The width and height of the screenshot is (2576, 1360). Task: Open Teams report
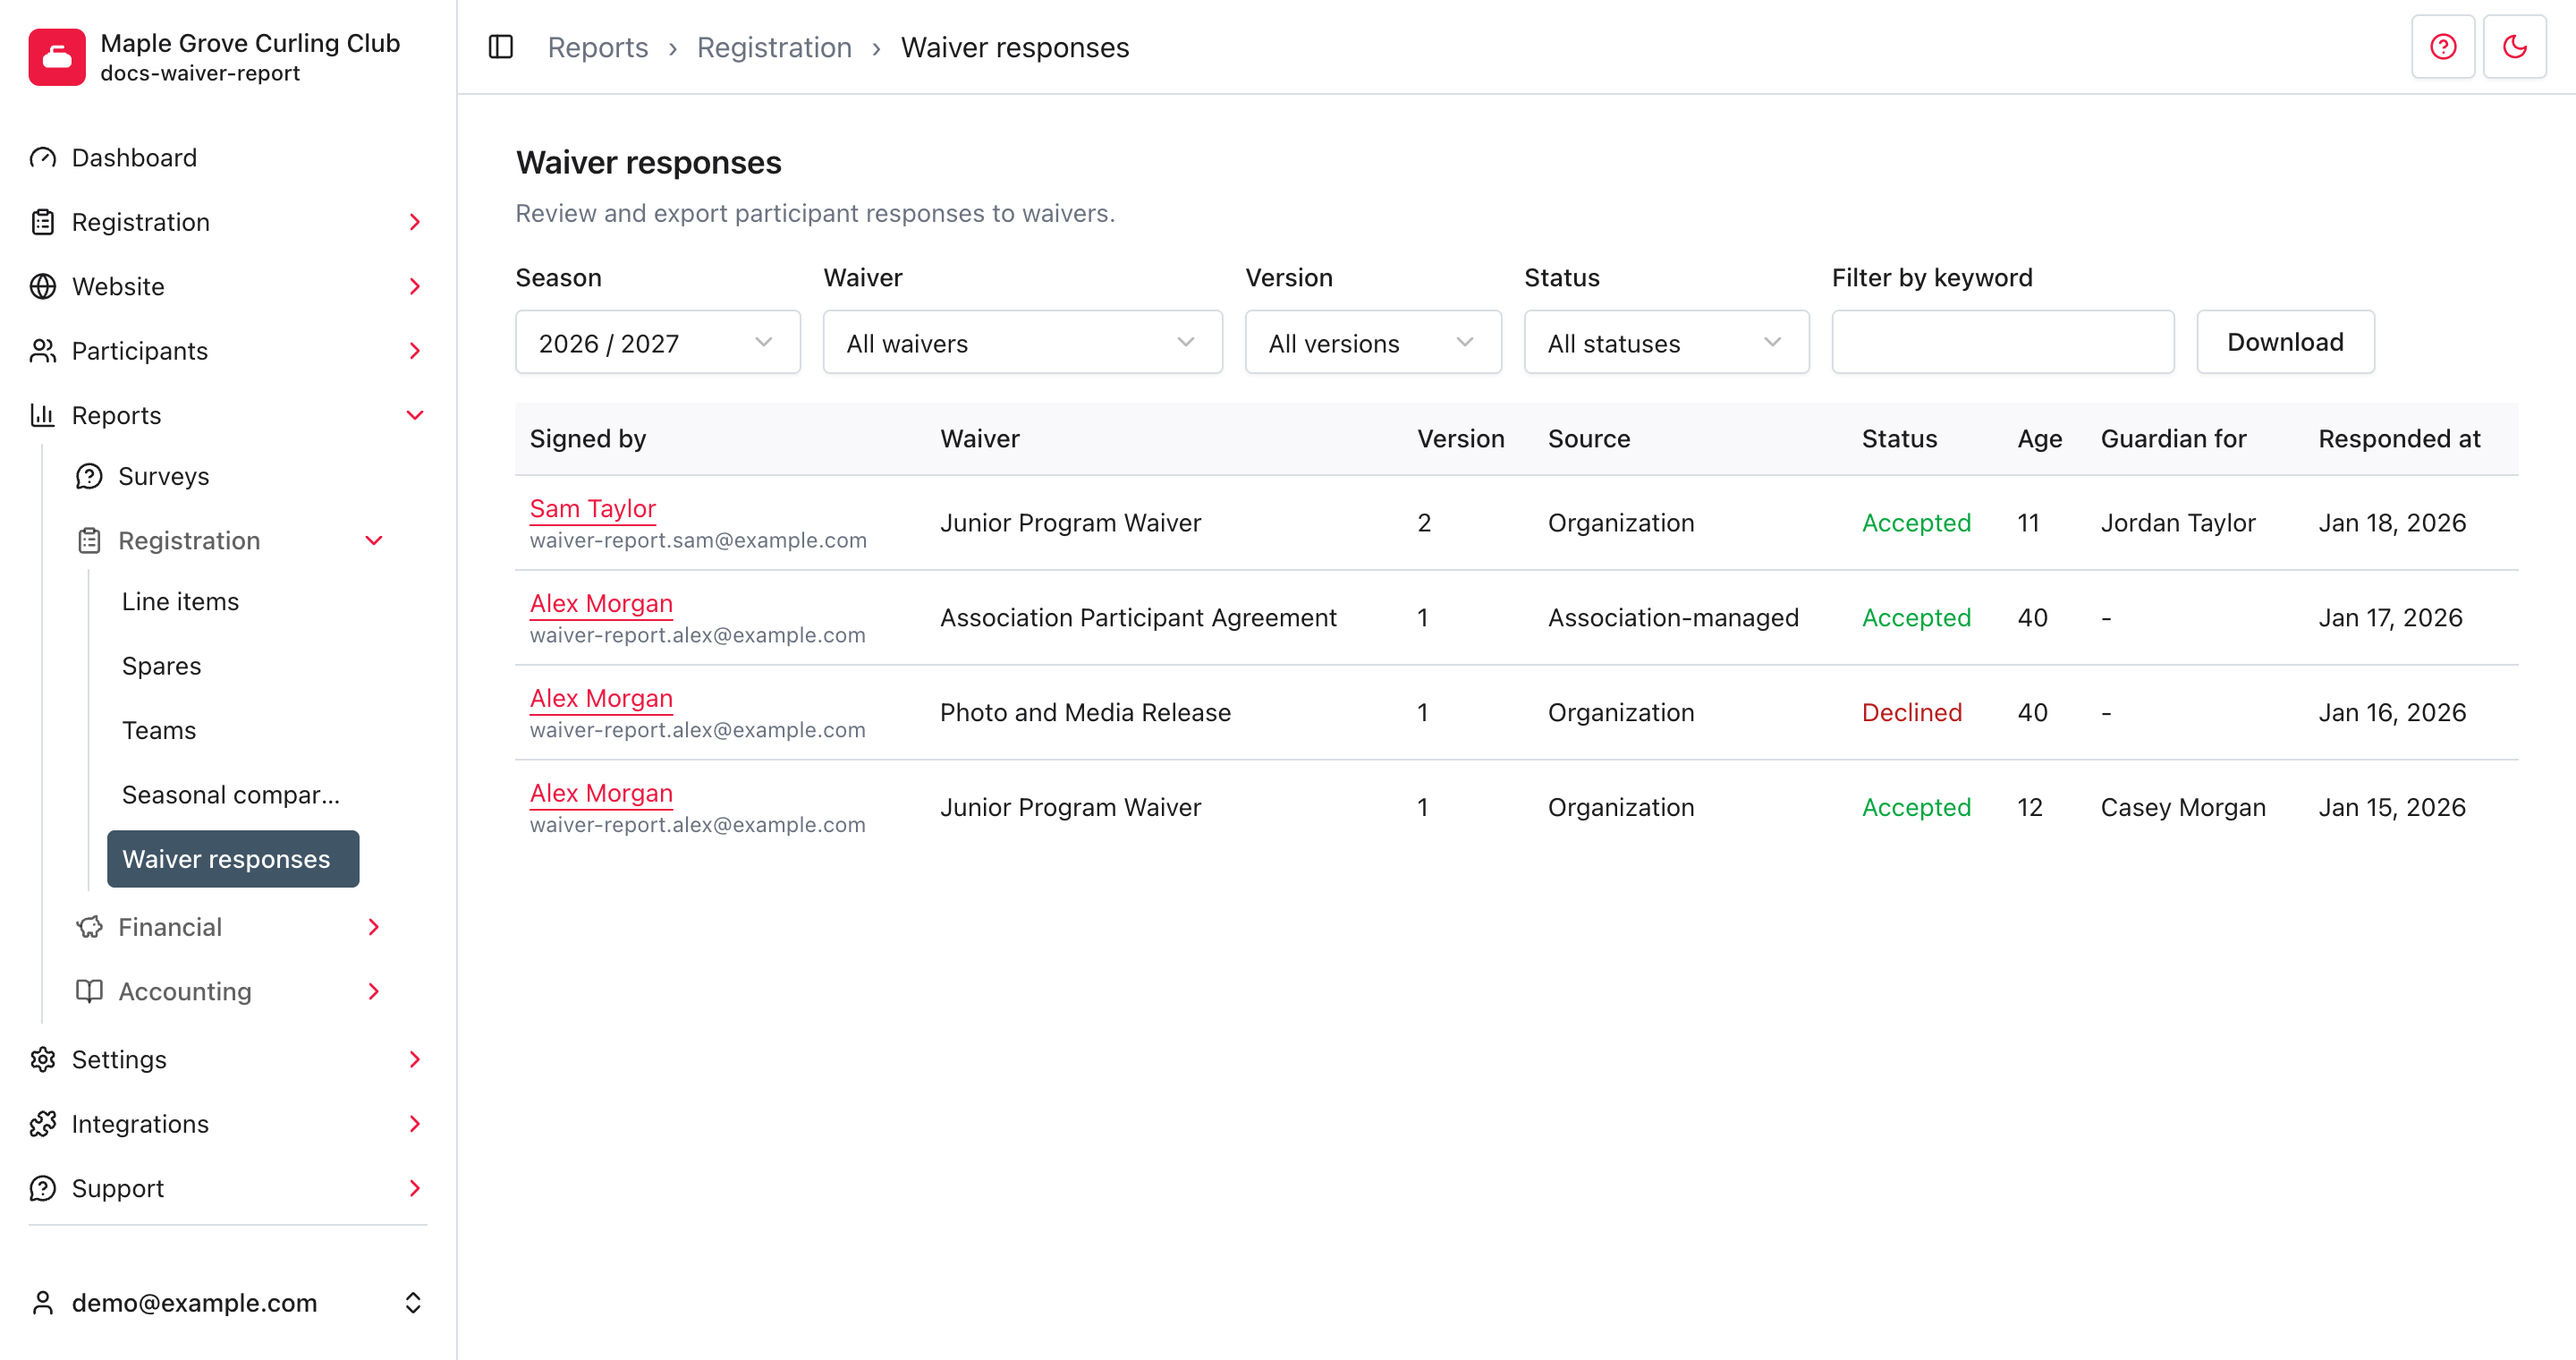click(159, 731)
